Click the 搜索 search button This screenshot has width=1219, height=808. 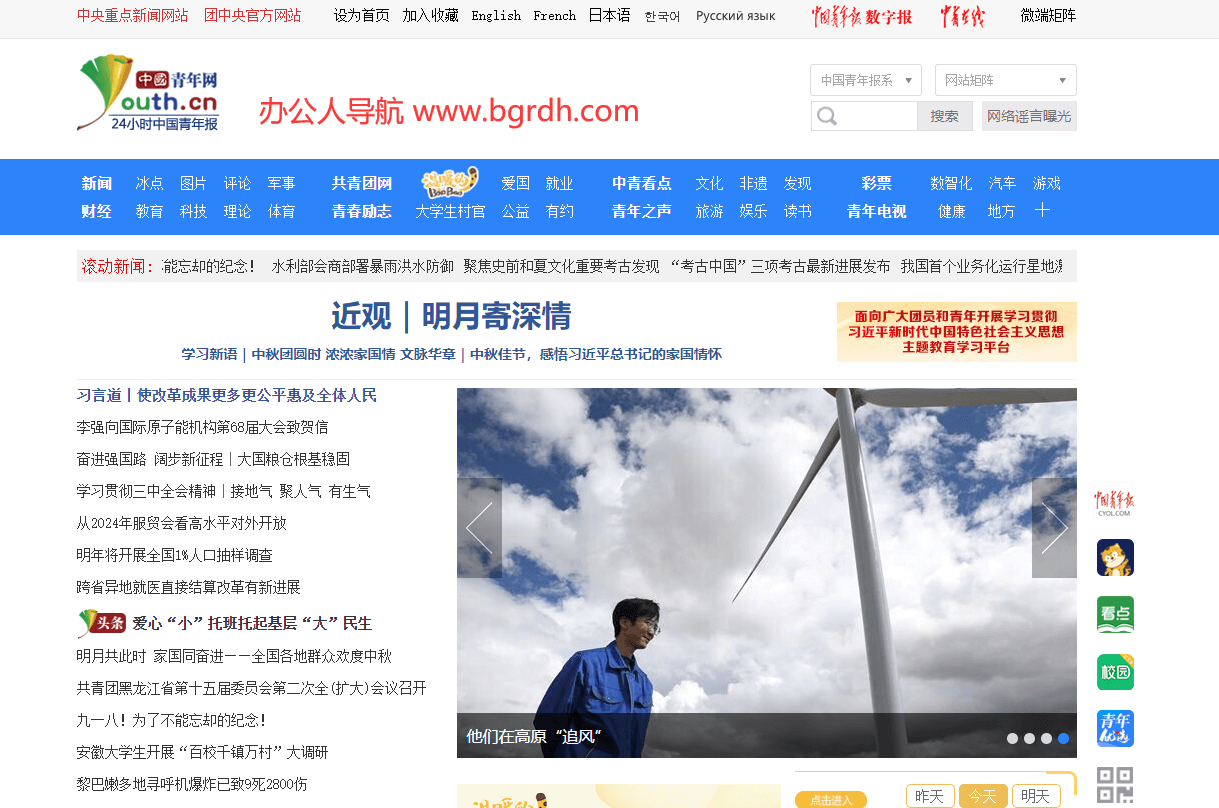click(x=944, y=116)
